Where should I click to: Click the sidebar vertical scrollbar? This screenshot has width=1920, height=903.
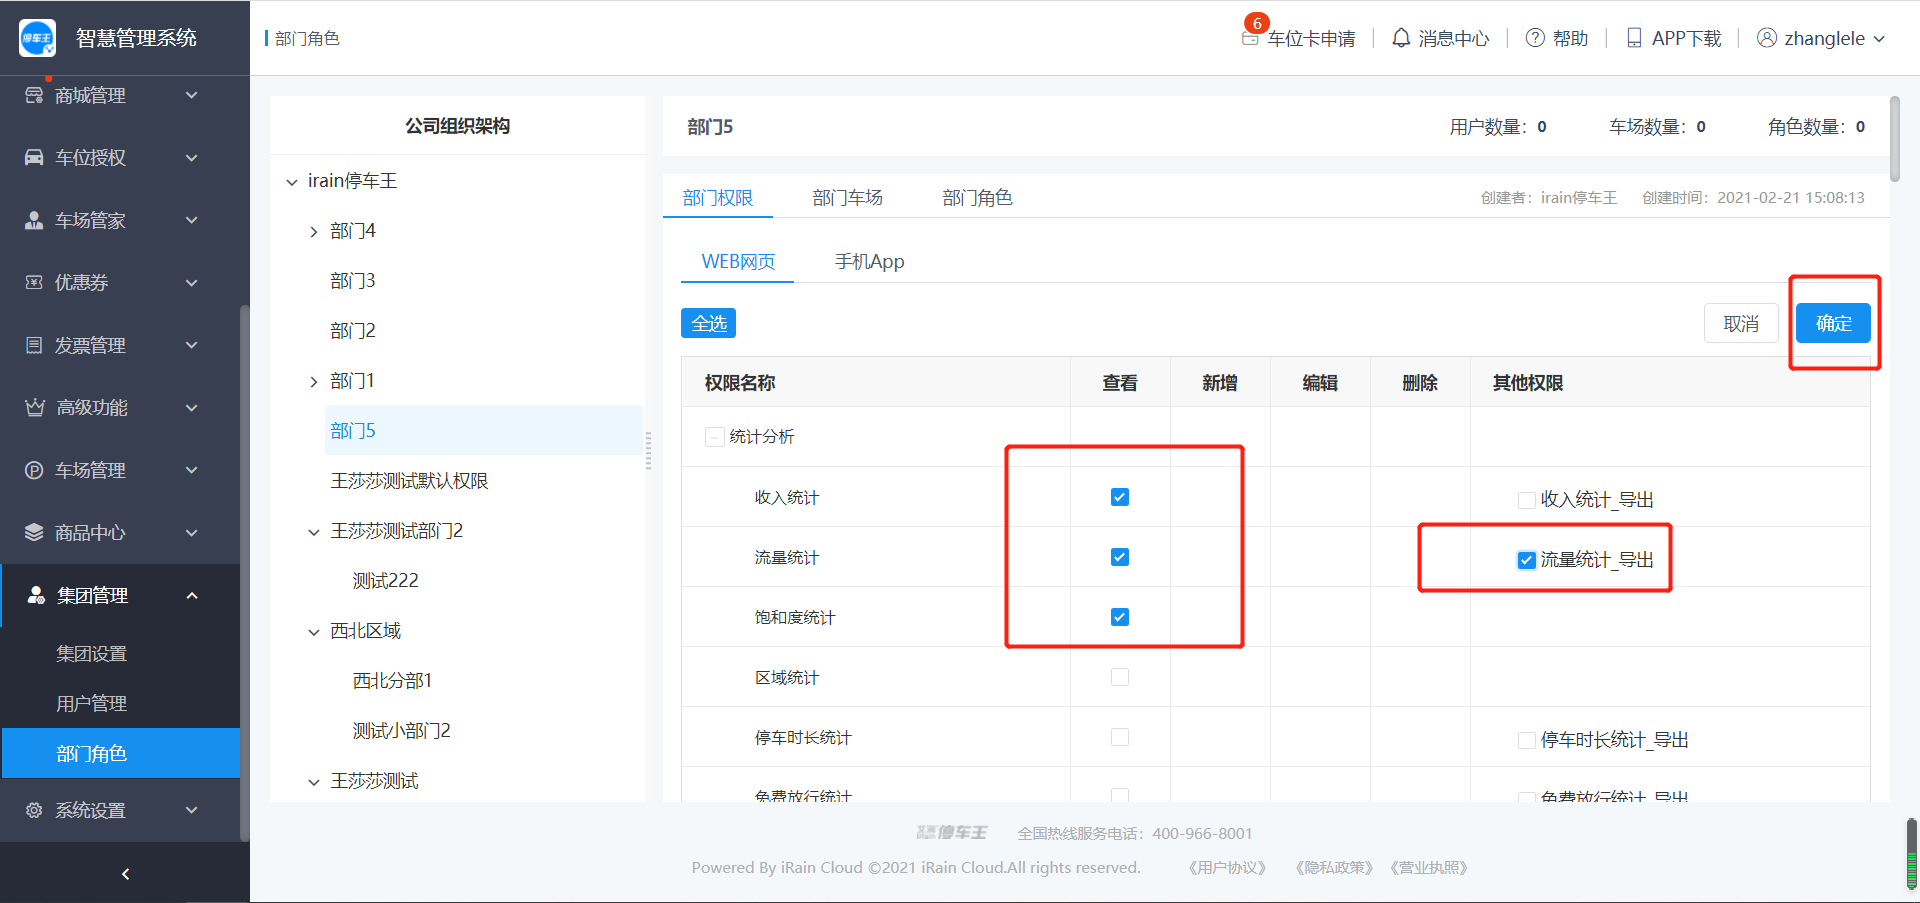(x=244, y=573)
